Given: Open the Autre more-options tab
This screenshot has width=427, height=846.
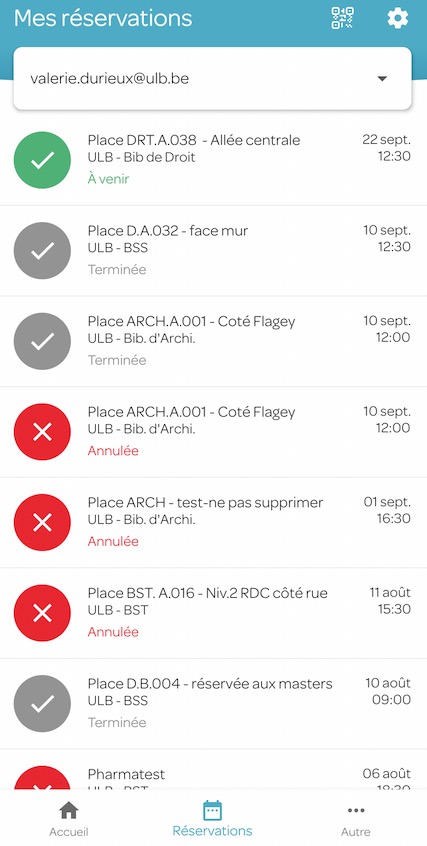Looking at the screenshot, I should (356, 818).
